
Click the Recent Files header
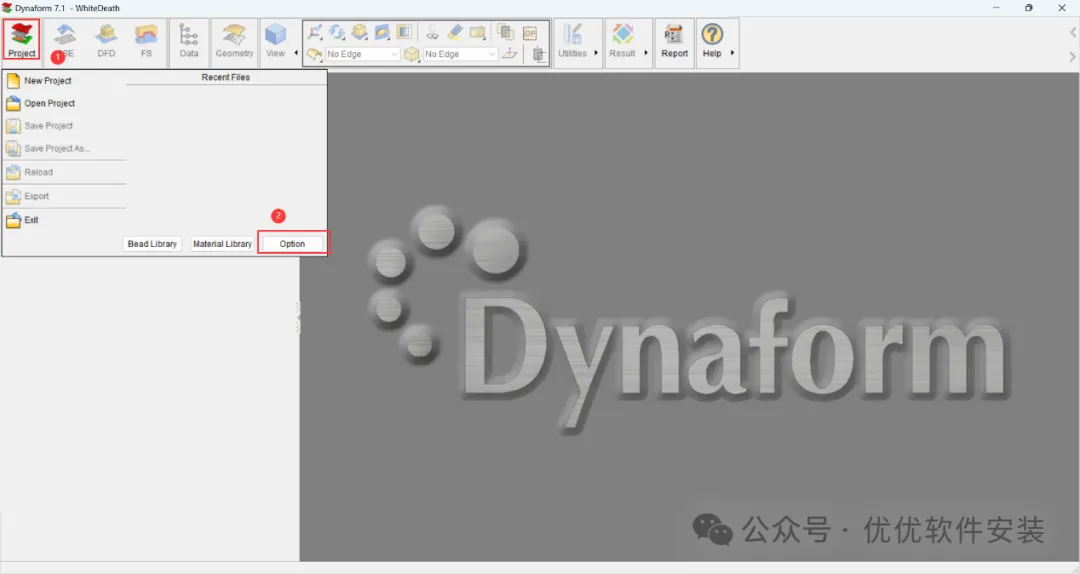(x=226, y=77)
